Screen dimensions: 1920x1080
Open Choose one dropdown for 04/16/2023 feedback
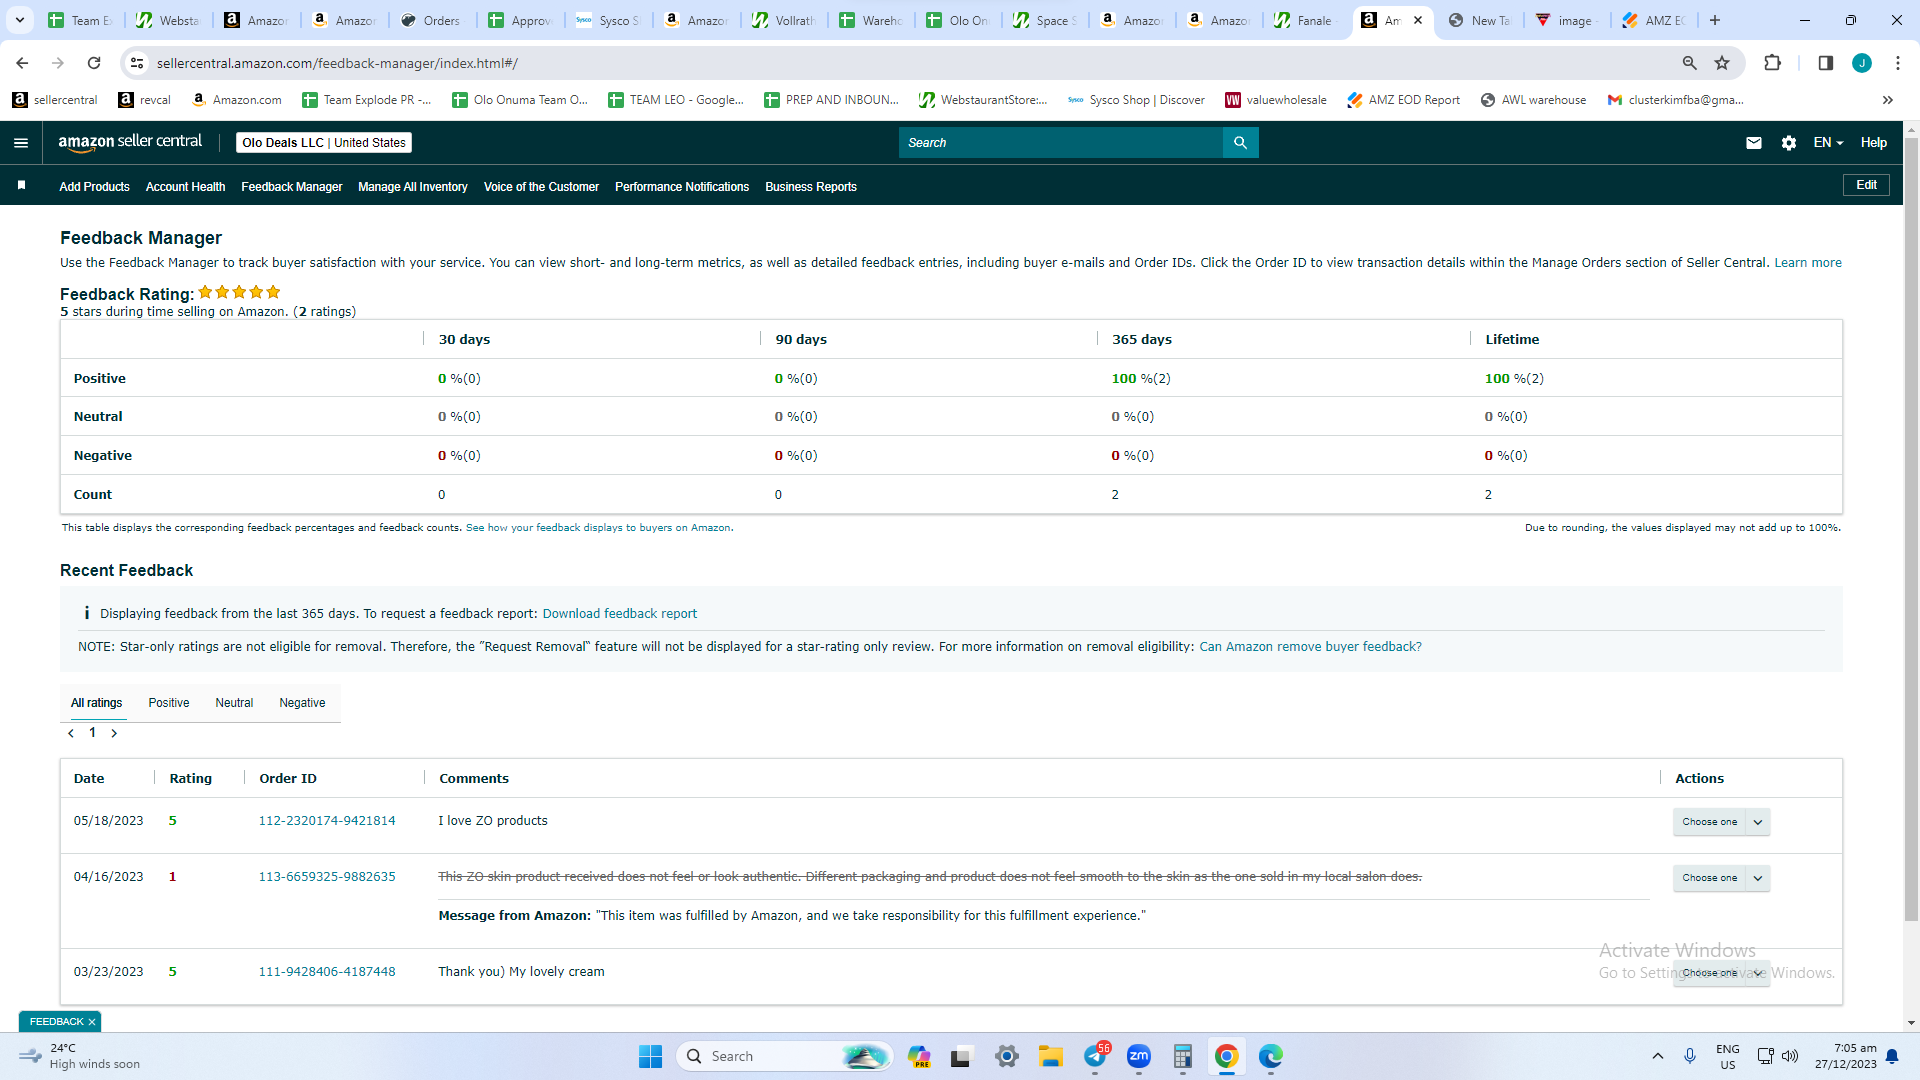click(x=1721, y=878)
